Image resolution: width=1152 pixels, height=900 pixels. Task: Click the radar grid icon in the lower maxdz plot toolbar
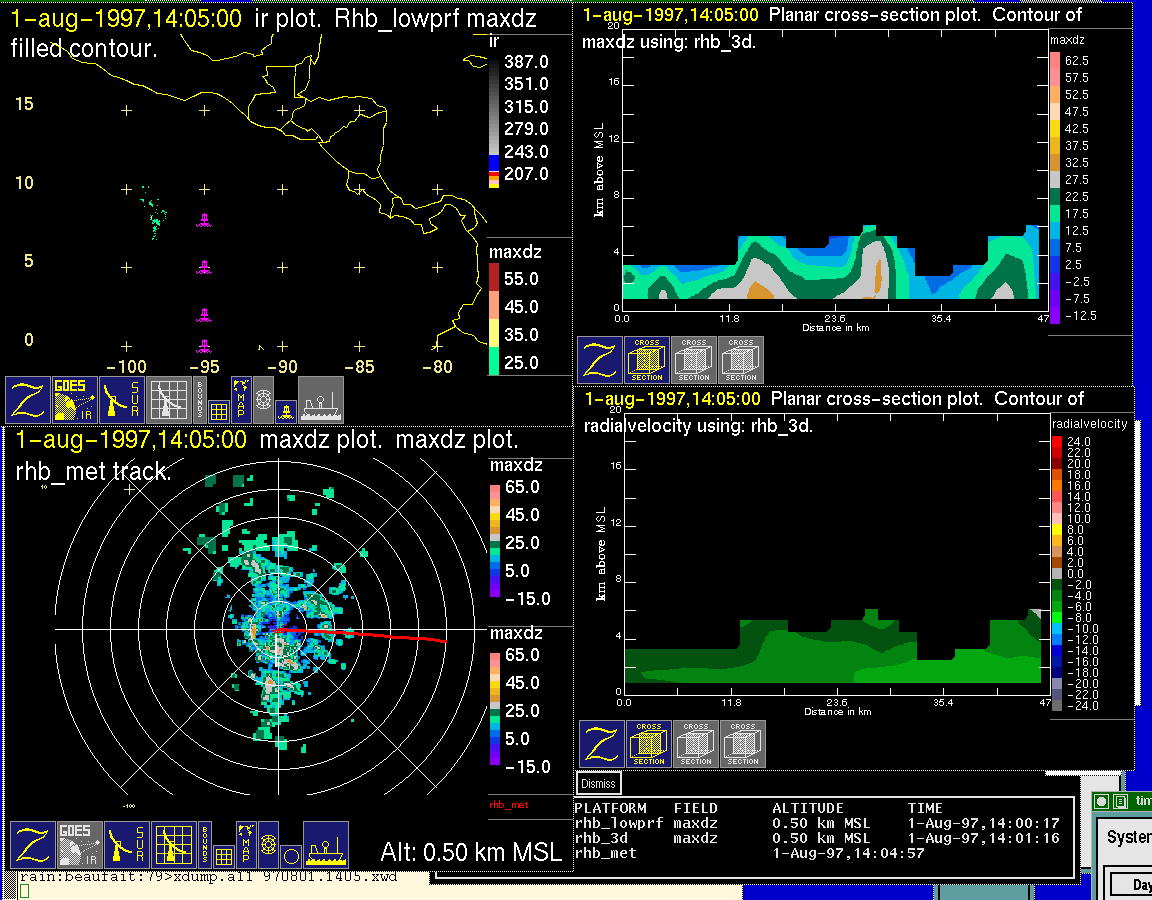171,845
